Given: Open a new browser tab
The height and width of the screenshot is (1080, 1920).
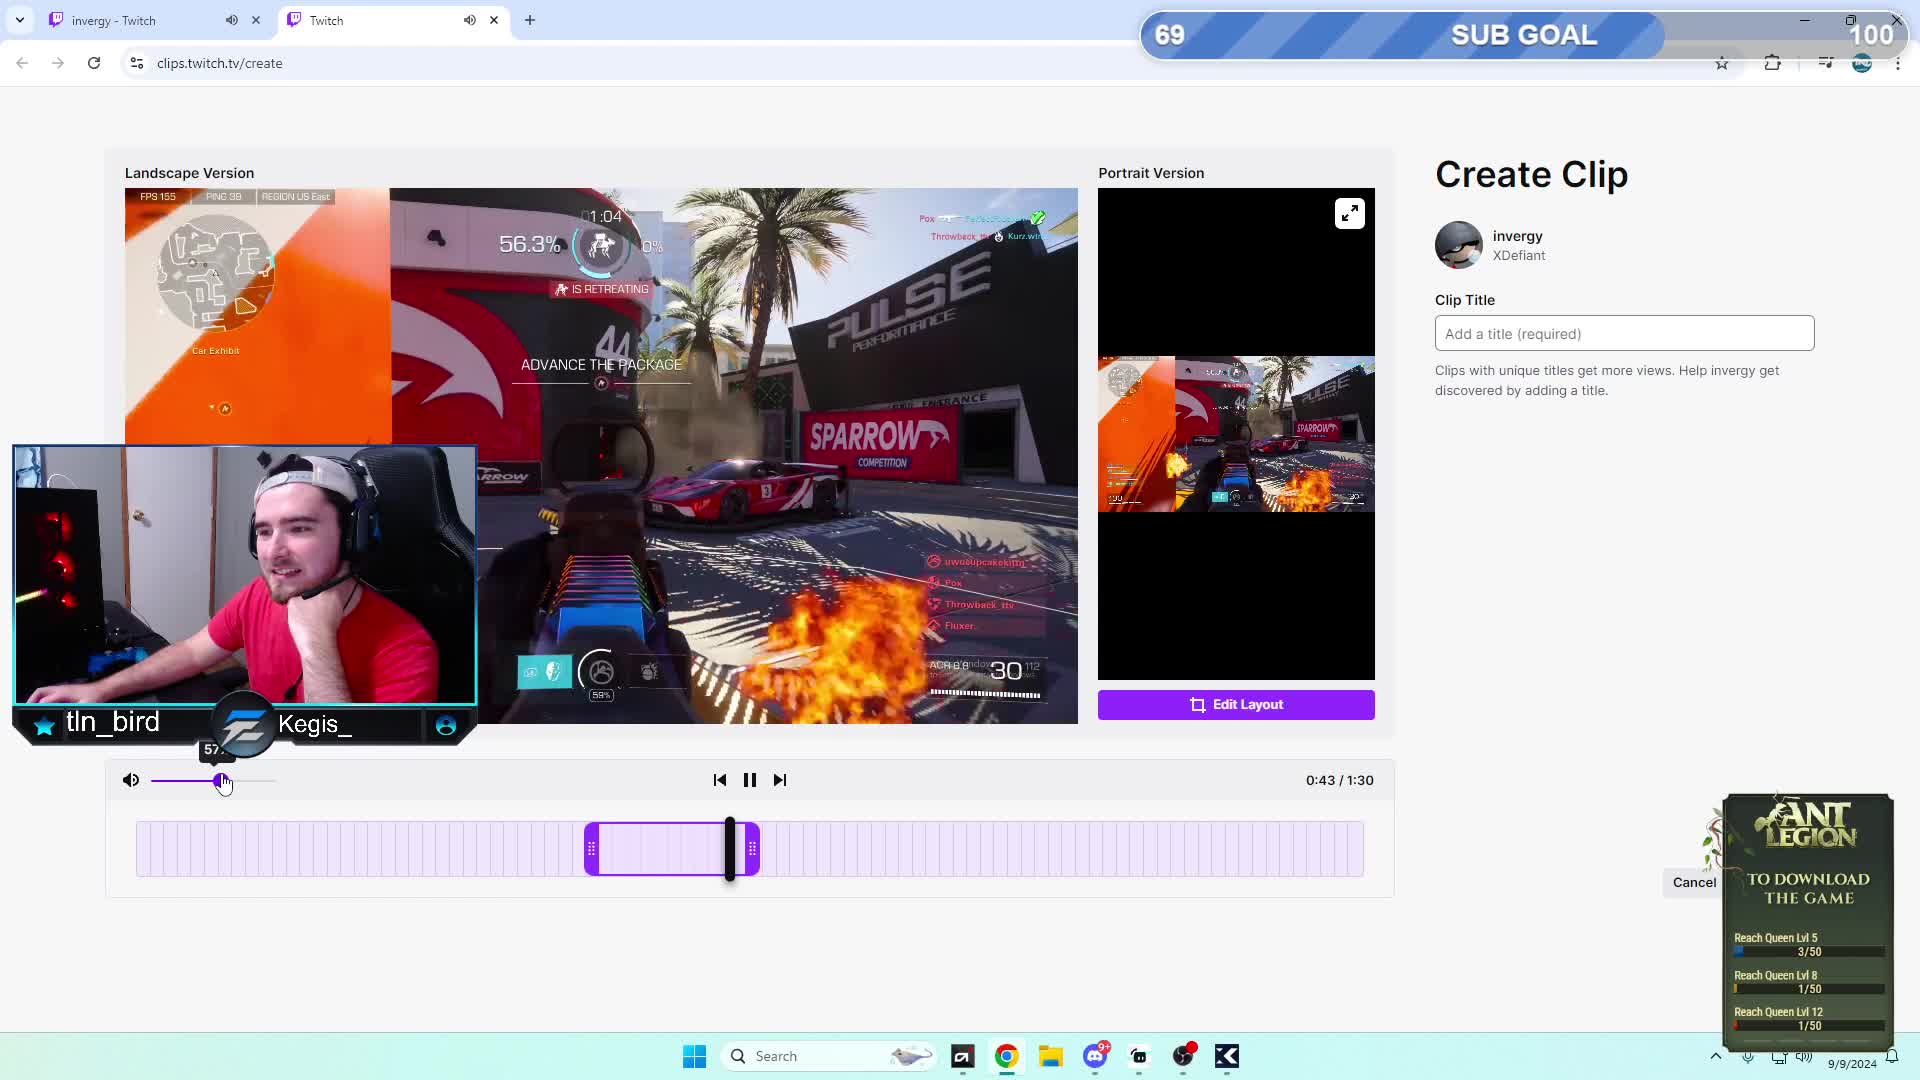Looking at the screenshot, I should pyautogui.click(x=530, y=20).
